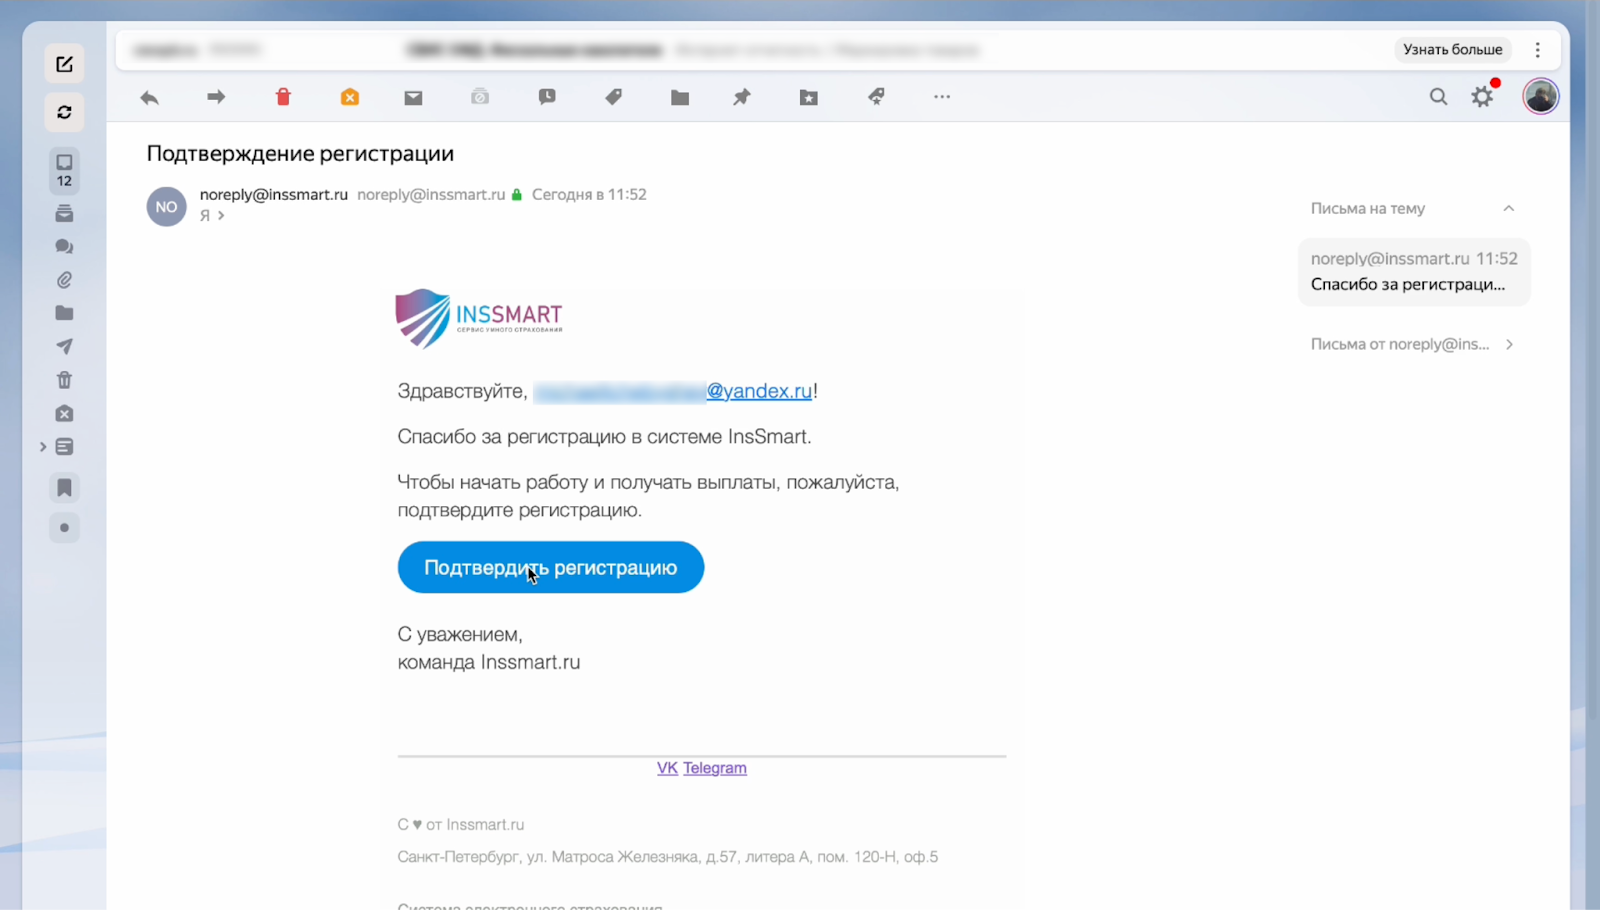Mark the message as spam (orange icon)
Image resolution: width=1600 pixels, height=910 pixels.
point(350,97)
